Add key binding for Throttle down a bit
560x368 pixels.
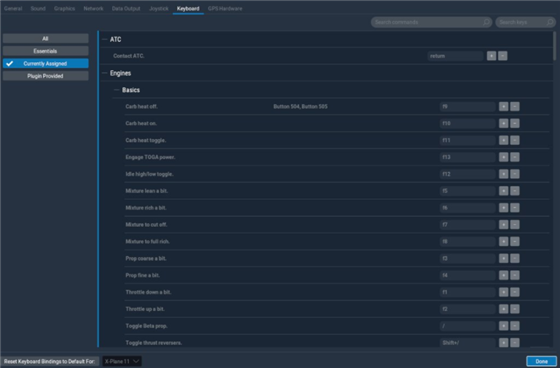pyautogui.click(x=504, y=292)
